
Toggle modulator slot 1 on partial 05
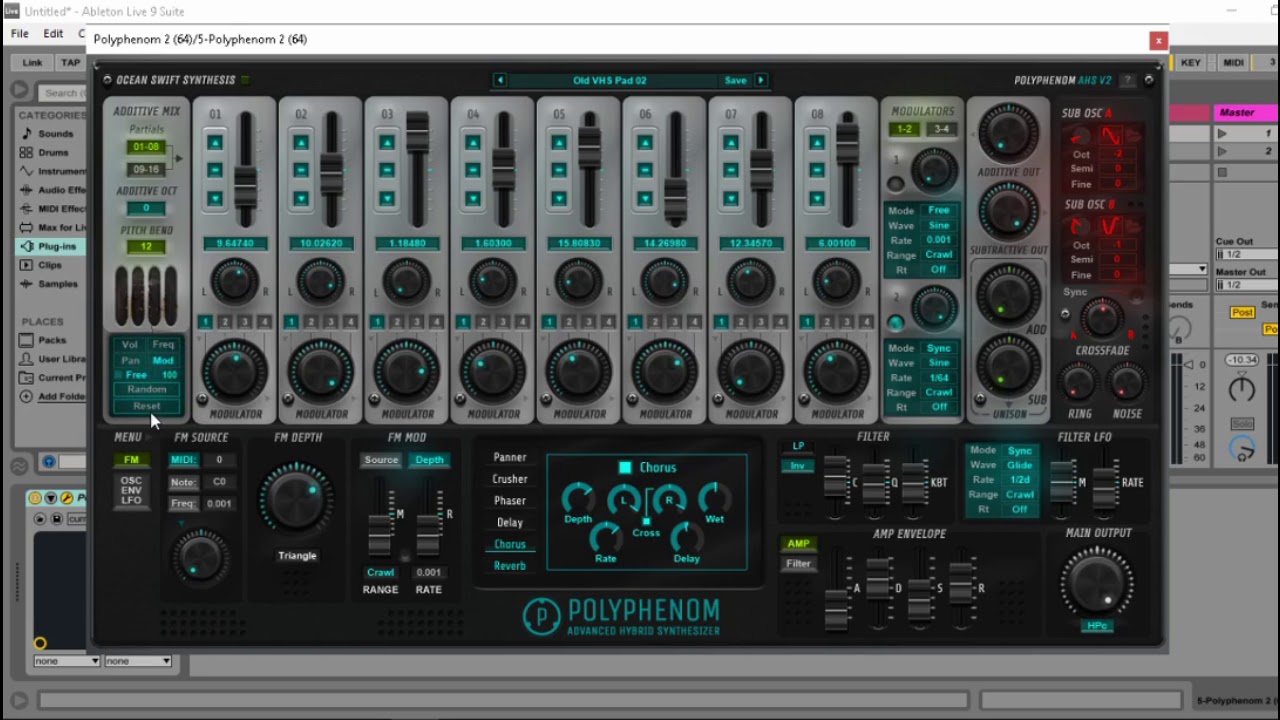(548, 322)
